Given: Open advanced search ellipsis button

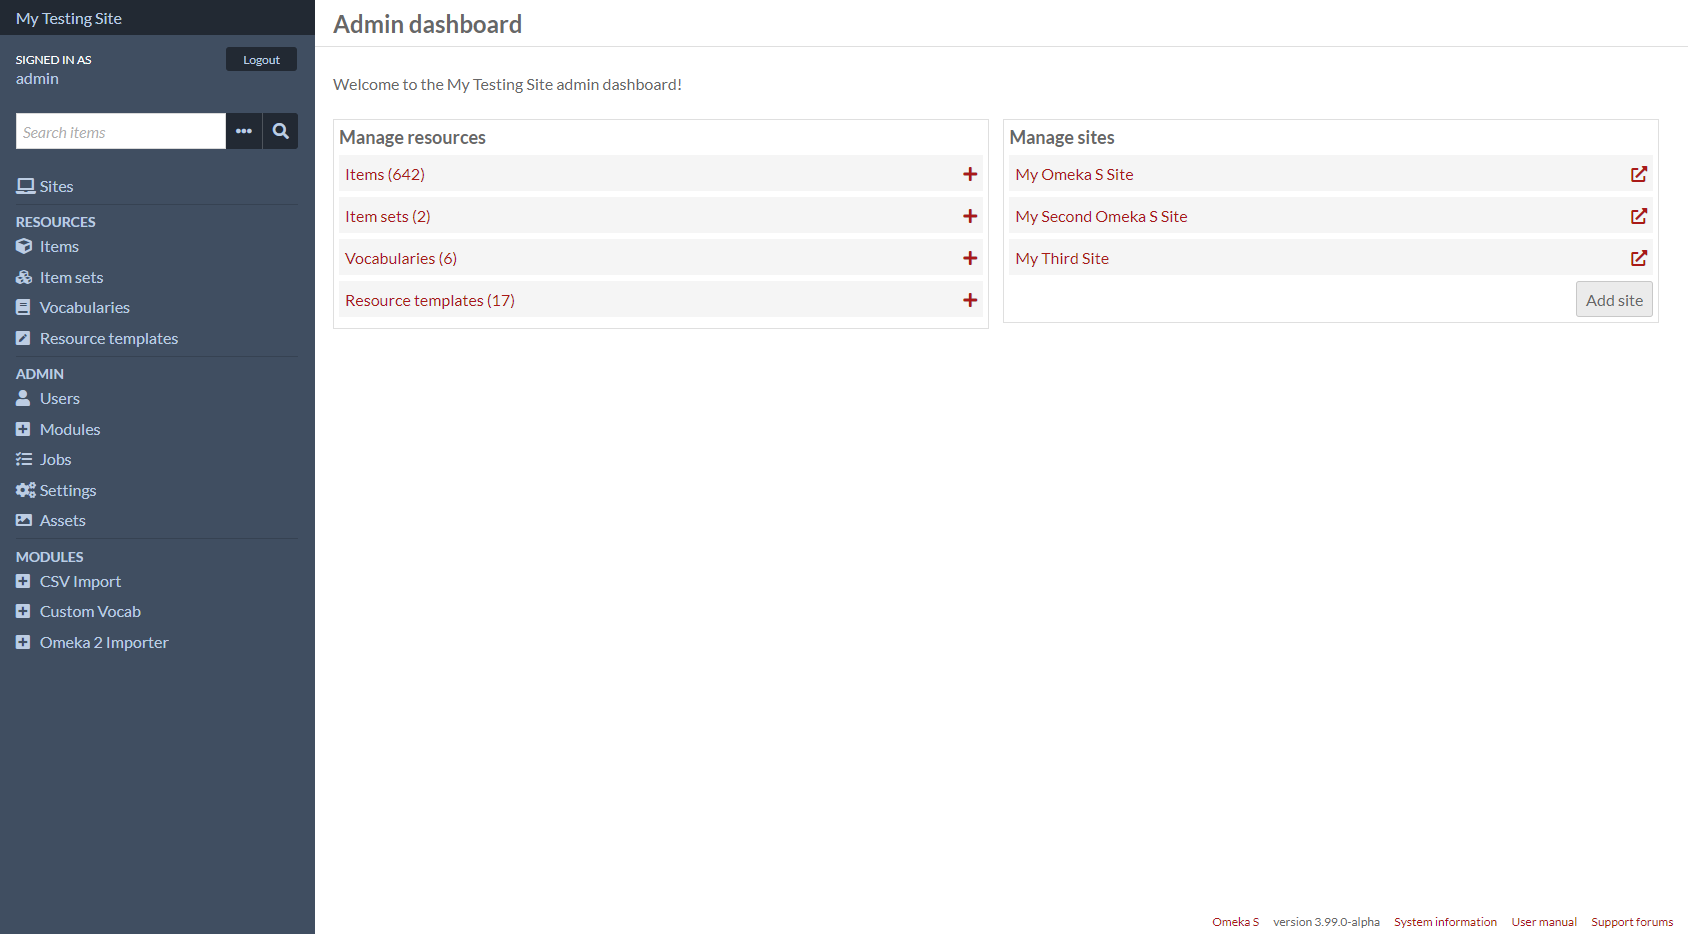Looking at the screenshot, I should click(x=244, y=131).
